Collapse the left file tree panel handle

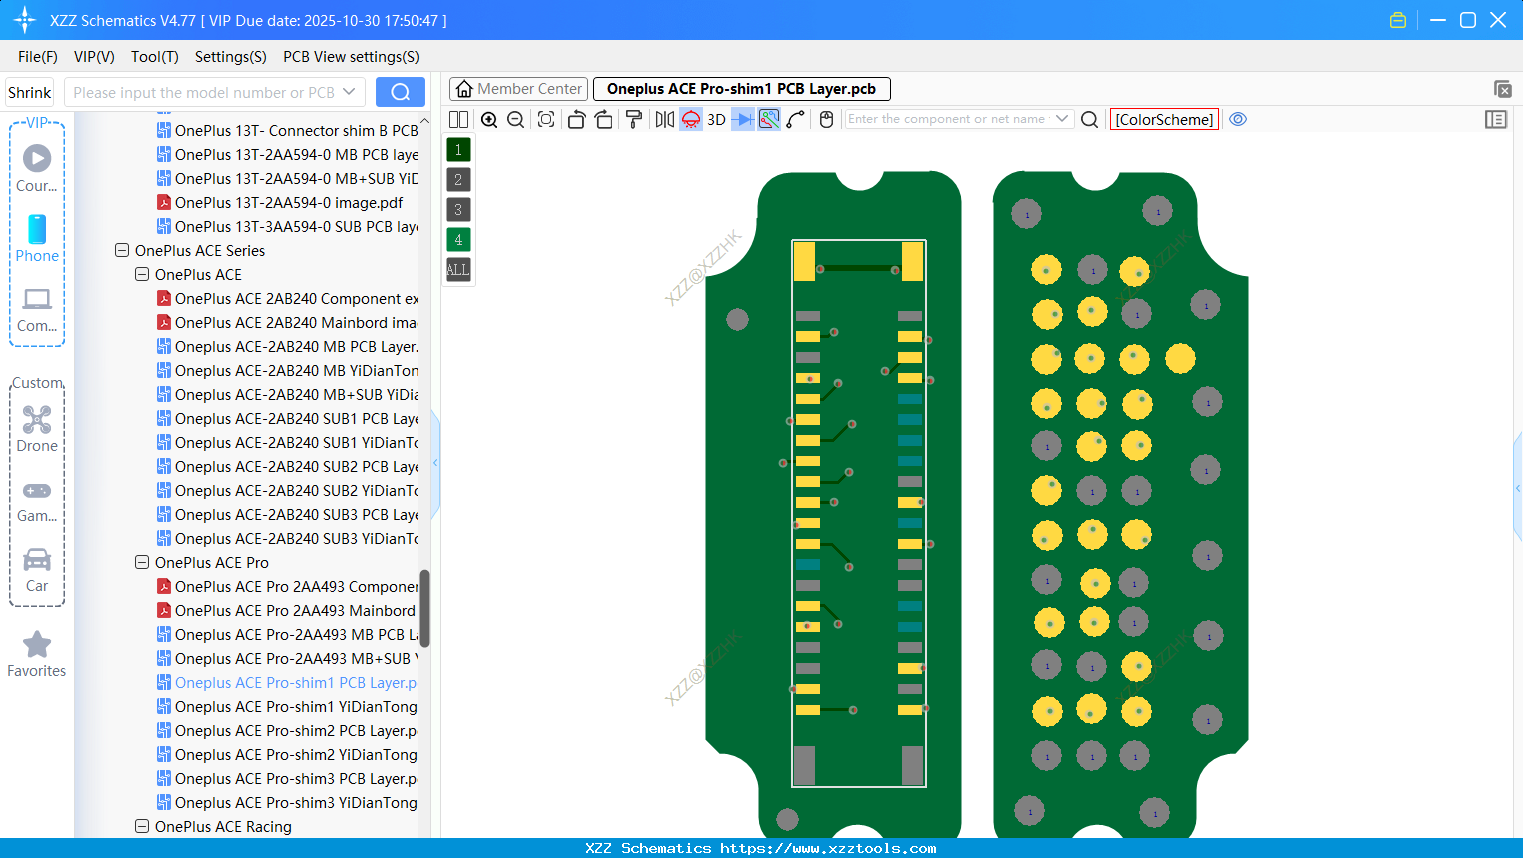click(435, 463)
